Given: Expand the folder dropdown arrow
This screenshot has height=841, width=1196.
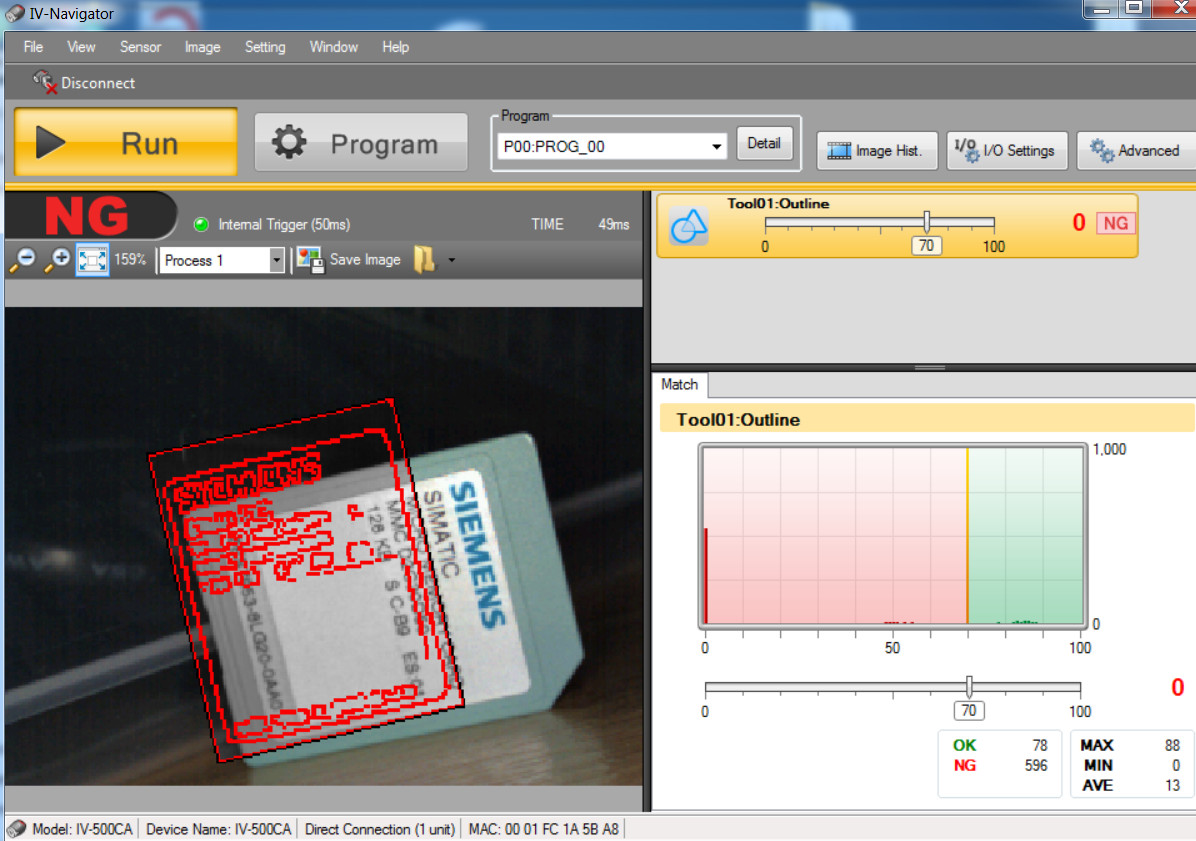Looking at the screenshot, I should [452, 260].
